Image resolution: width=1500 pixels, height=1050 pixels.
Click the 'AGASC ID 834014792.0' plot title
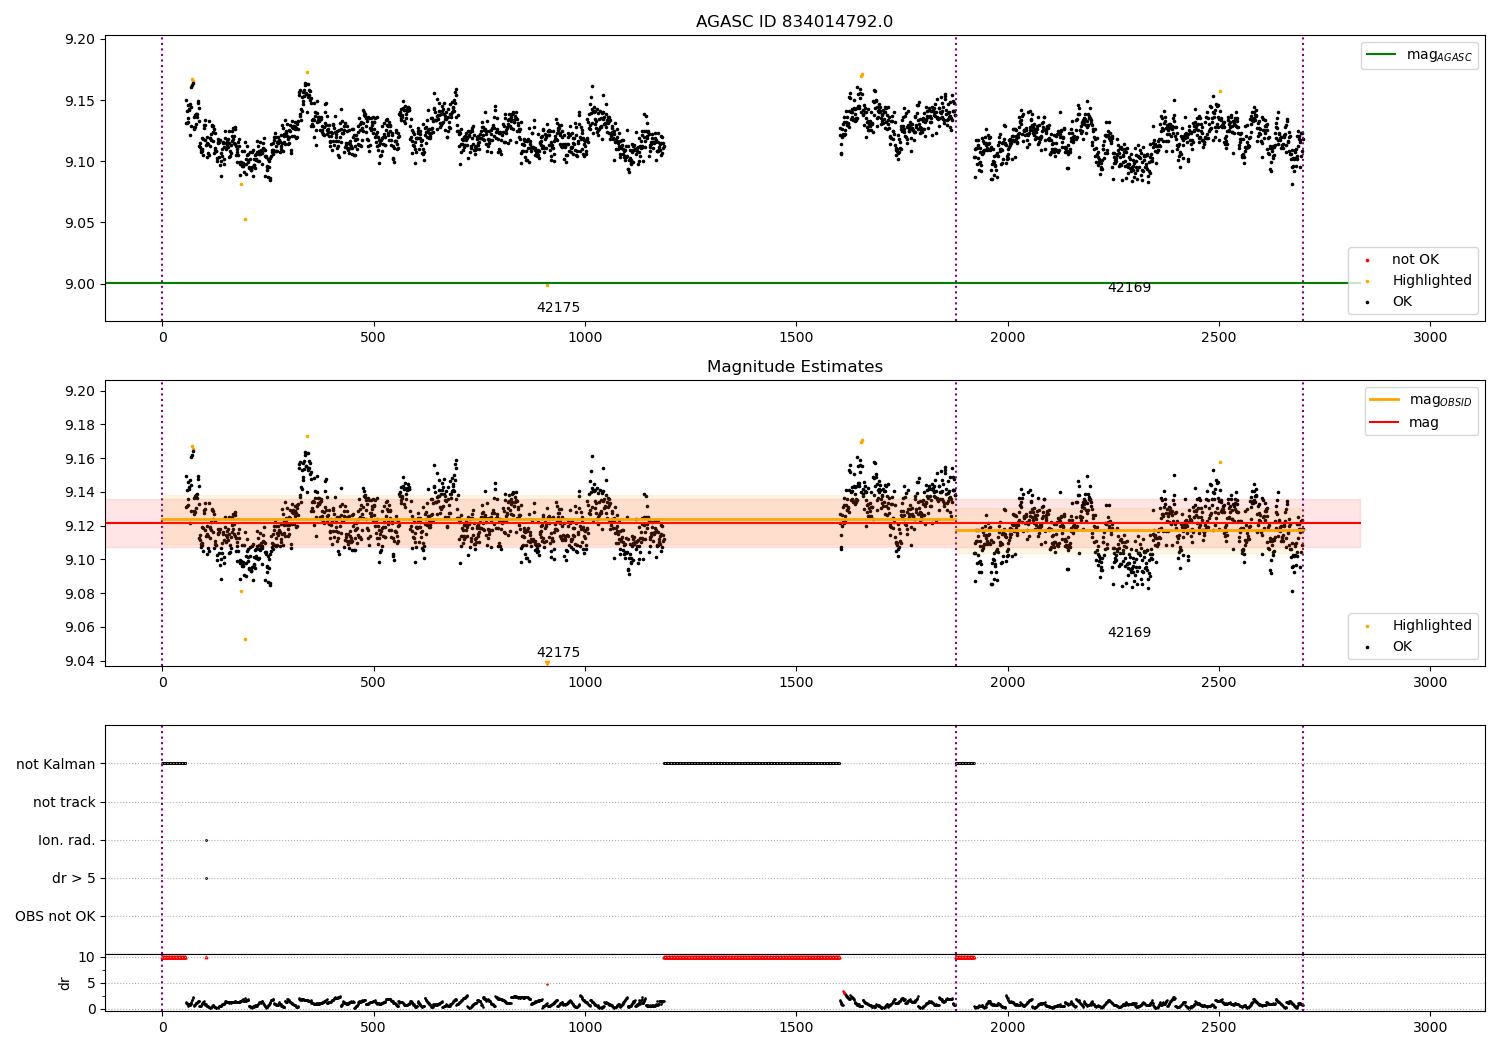[x=794, y=22]
